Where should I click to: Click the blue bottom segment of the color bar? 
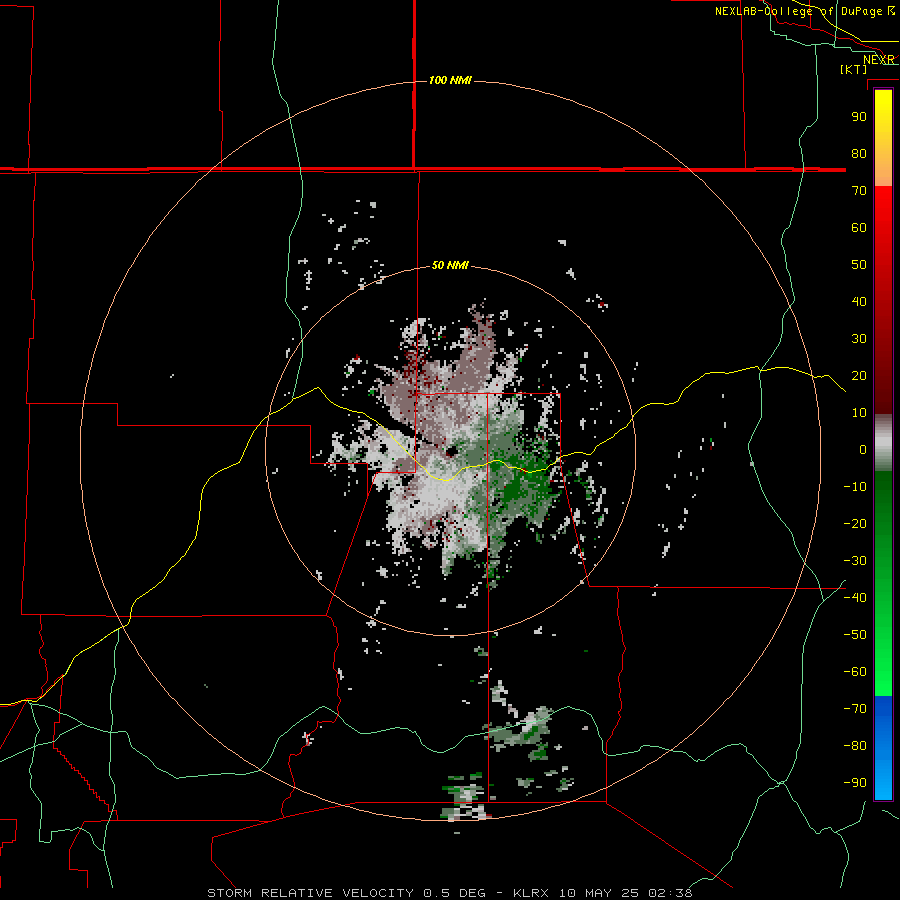(883, 747)
